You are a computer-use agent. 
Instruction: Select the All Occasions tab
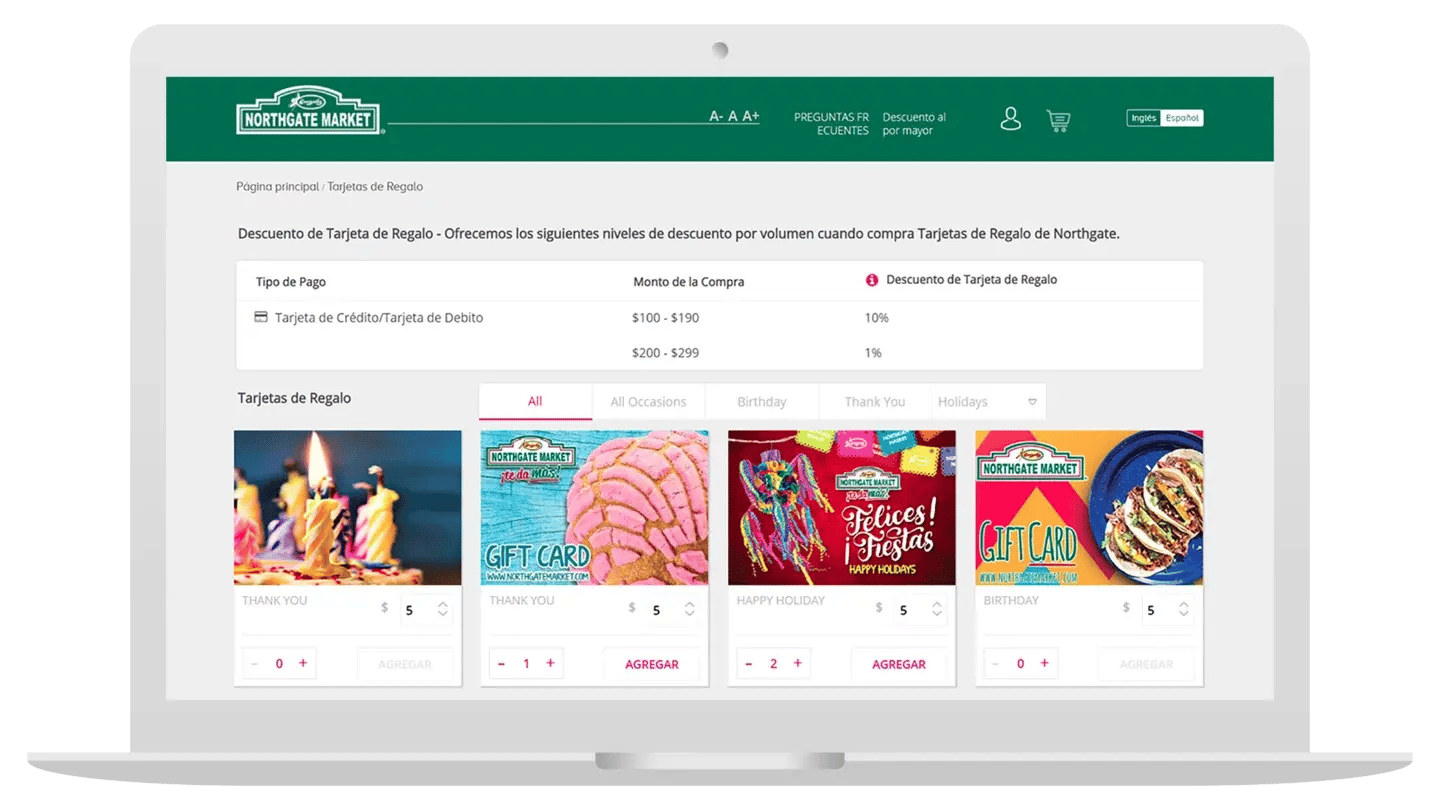648,401
